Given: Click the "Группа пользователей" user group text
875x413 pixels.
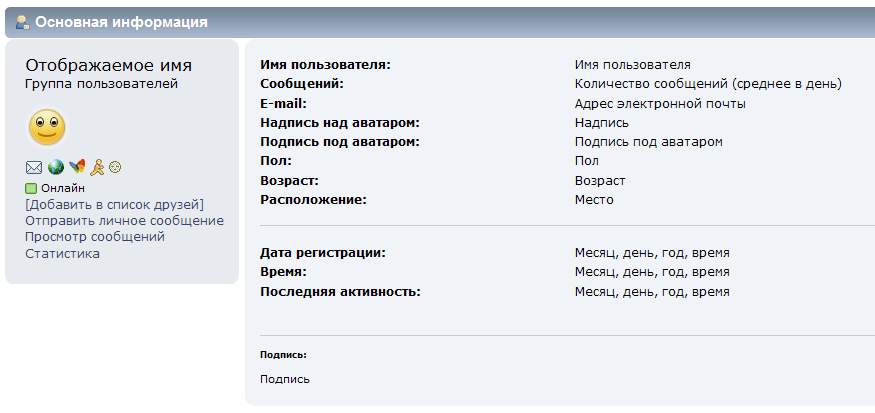Looking at the screenshot, I should click(x=101, y=84).
